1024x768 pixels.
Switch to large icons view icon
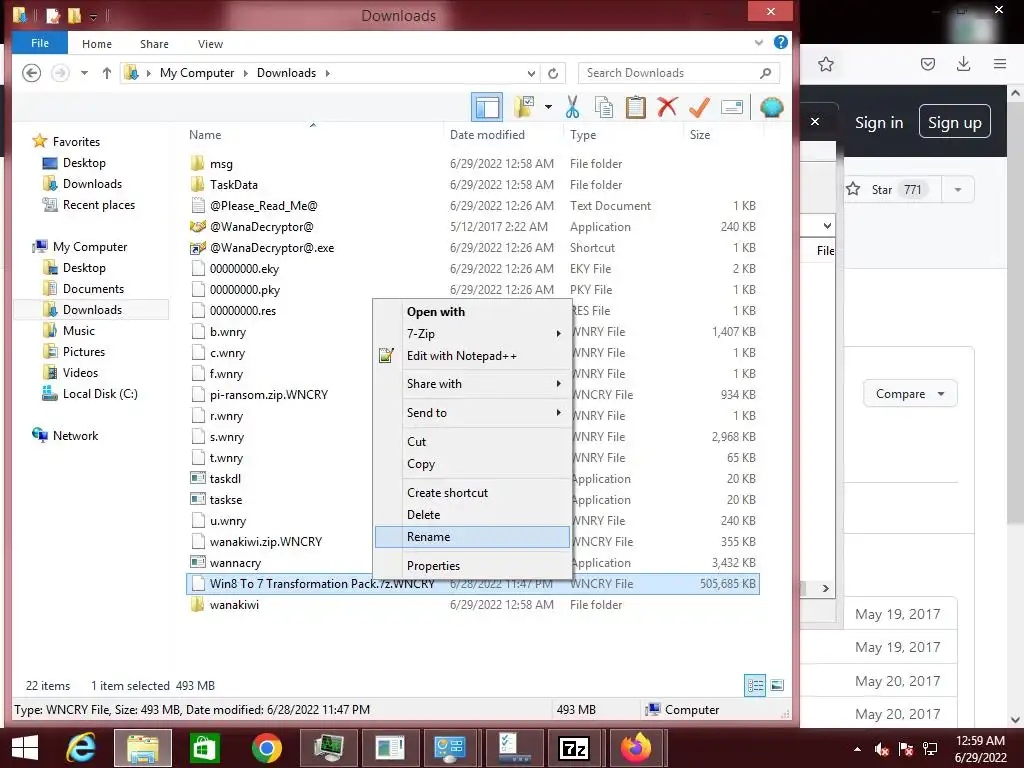click(x=777, y=685)
